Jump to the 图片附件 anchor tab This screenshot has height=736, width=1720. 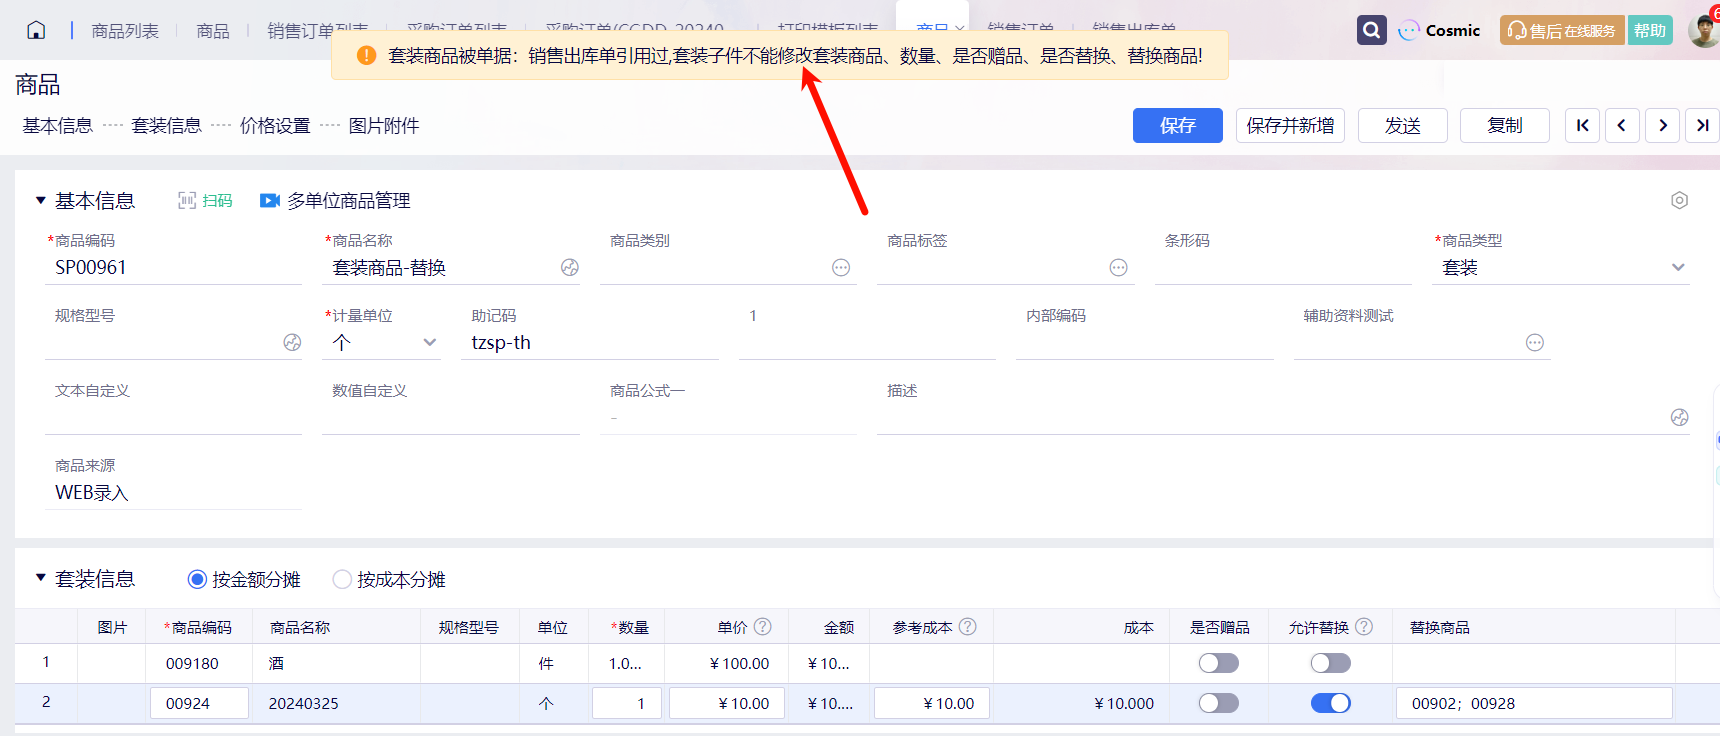(384, 125)
